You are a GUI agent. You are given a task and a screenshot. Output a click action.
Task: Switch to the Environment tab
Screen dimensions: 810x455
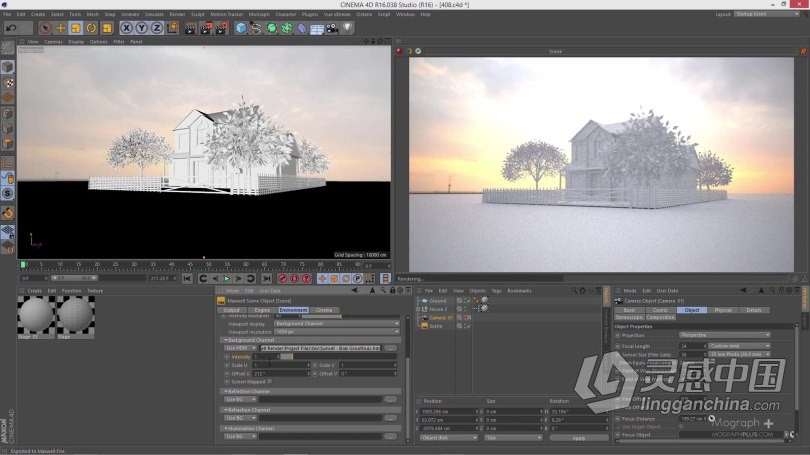(x=293, y=310)
